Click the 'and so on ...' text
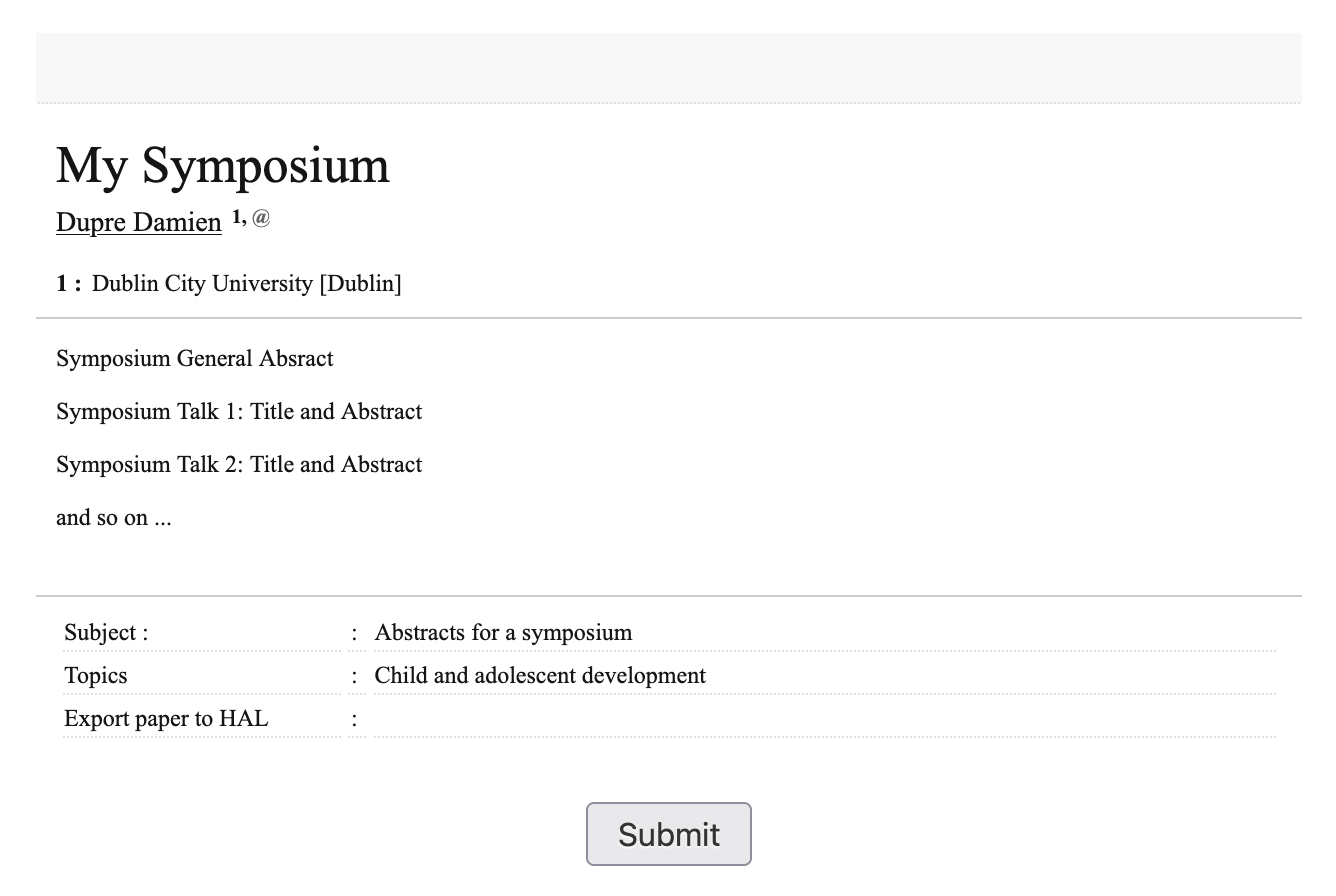1336x896 pixels. click(114, 517)
